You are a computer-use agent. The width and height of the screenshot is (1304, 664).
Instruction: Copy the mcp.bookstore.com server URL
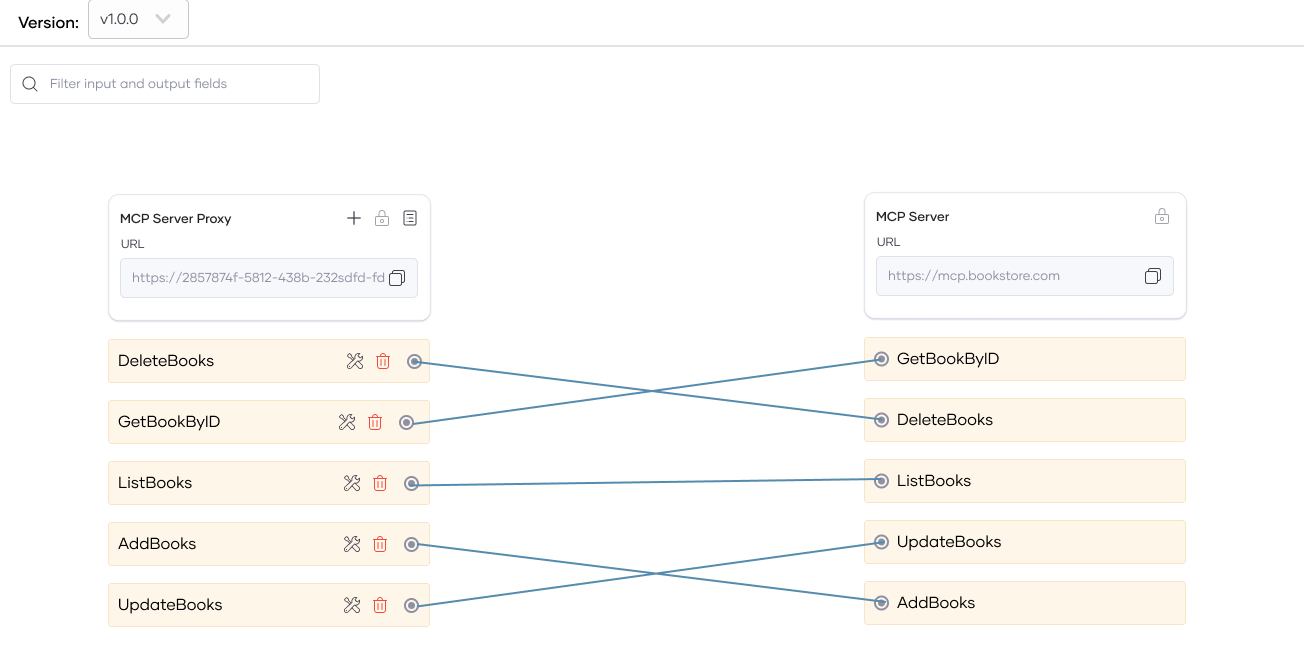(x=1152, y=276)
